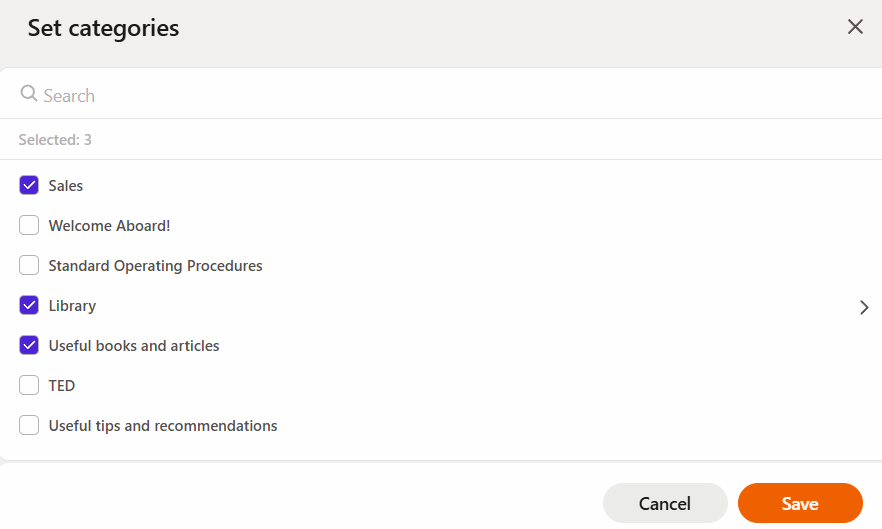Save the selected categories
The width and height of the screenshot is (882, 529).
pyautogui.click(x=800, y=503)
